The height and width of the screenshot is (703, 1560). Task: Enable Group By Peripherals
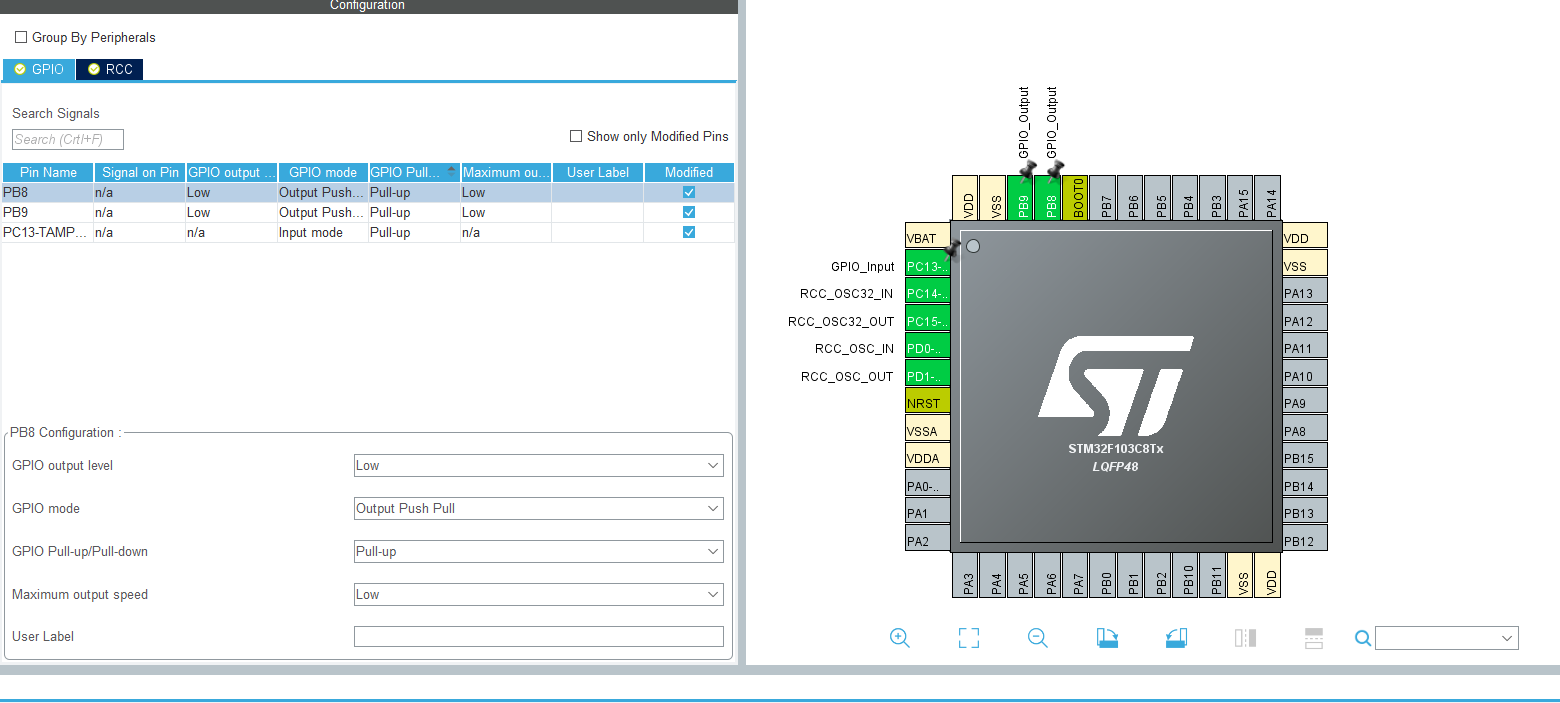coord(21,37)
